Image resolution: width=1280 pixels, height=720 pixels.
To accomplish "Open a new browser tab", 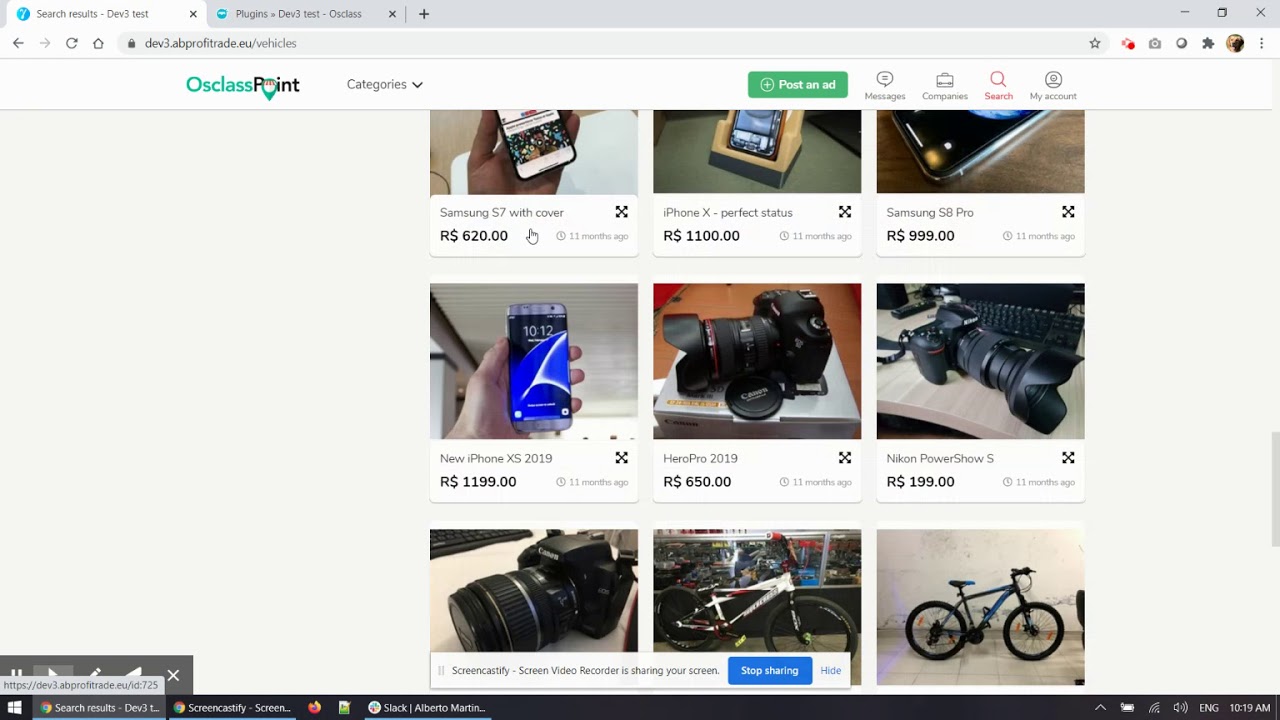I will pyautogui.click(x=424, y=14).
